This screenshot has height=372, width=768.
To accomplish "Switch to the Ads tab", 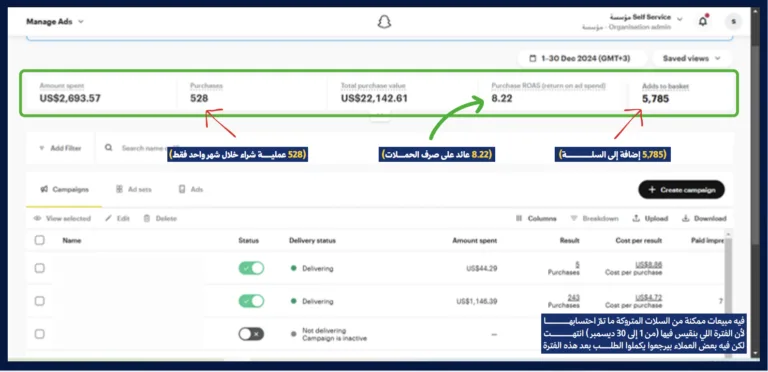I will pos(191,189).
